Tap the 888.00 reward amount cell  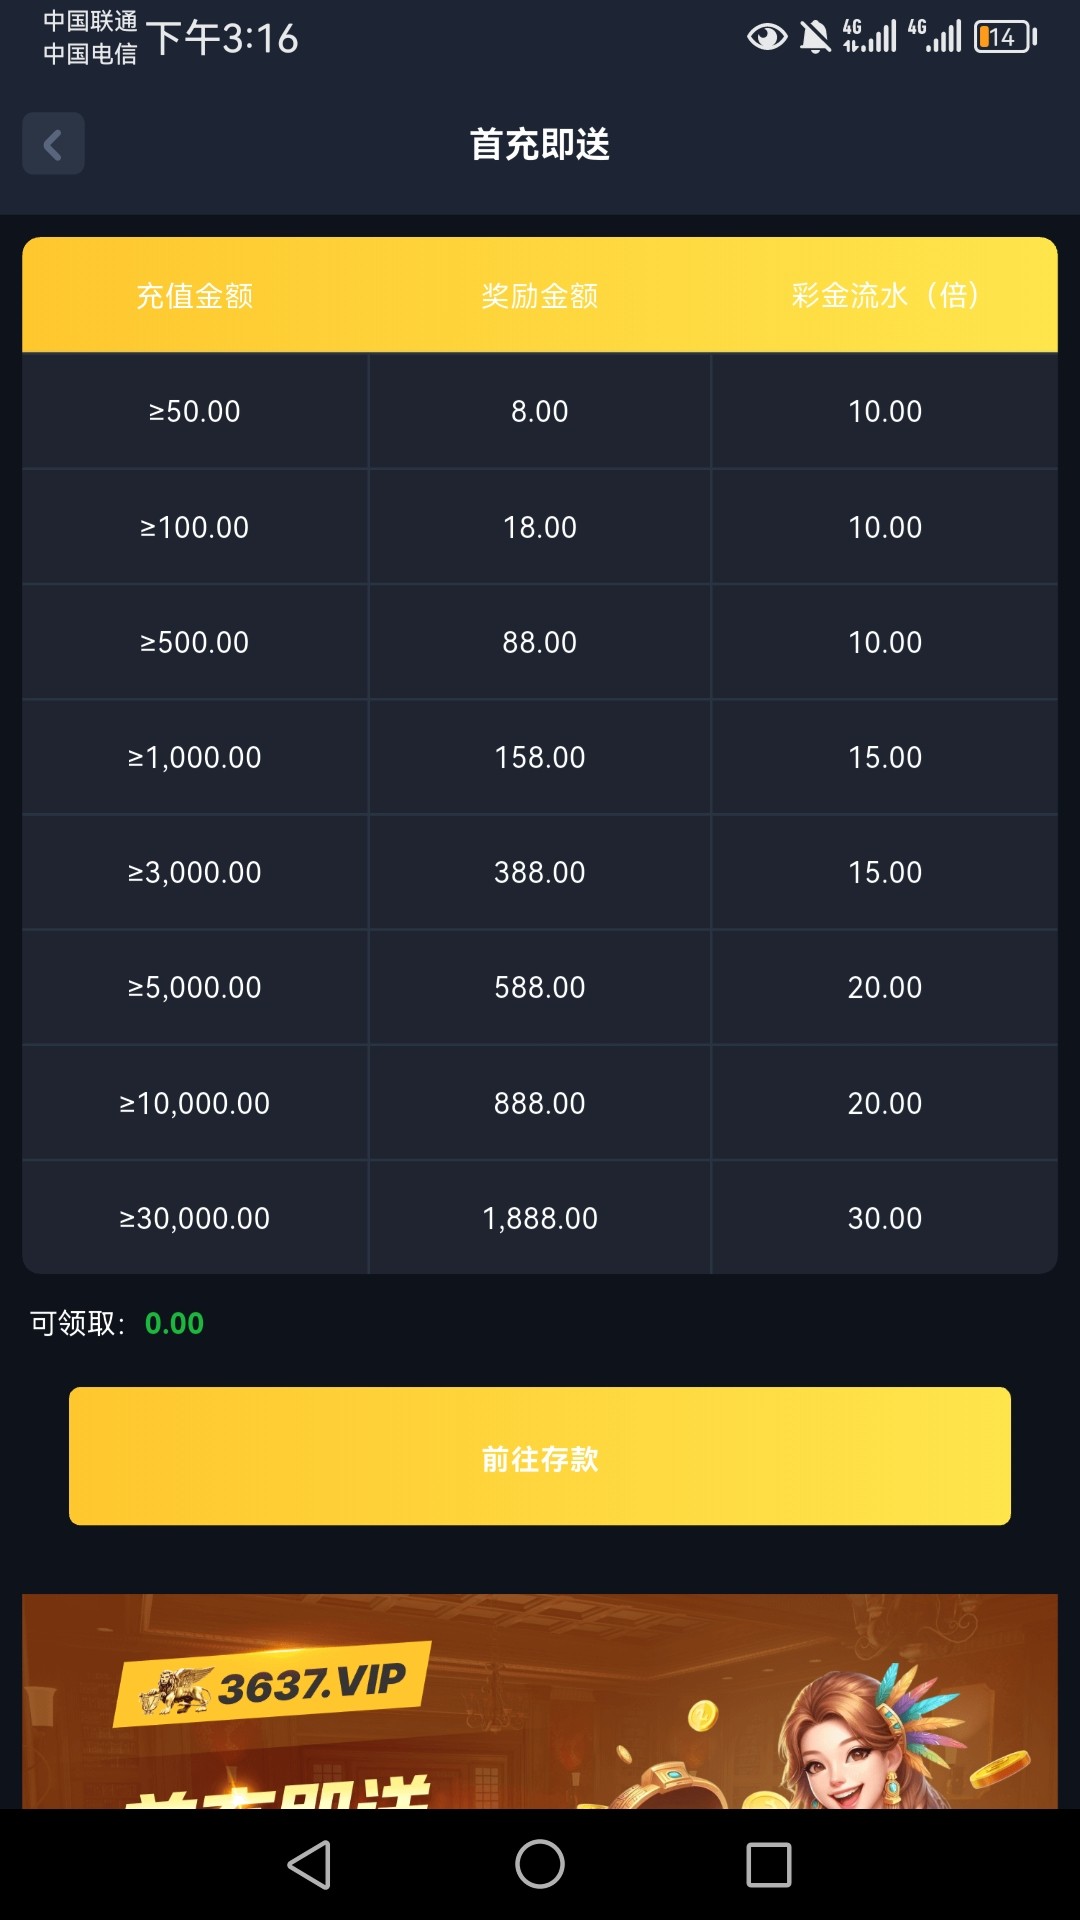(540, 1103)
